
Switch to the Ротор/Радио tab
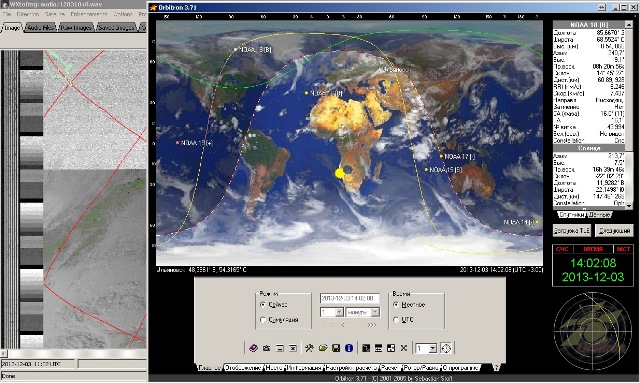click(421, 367)
